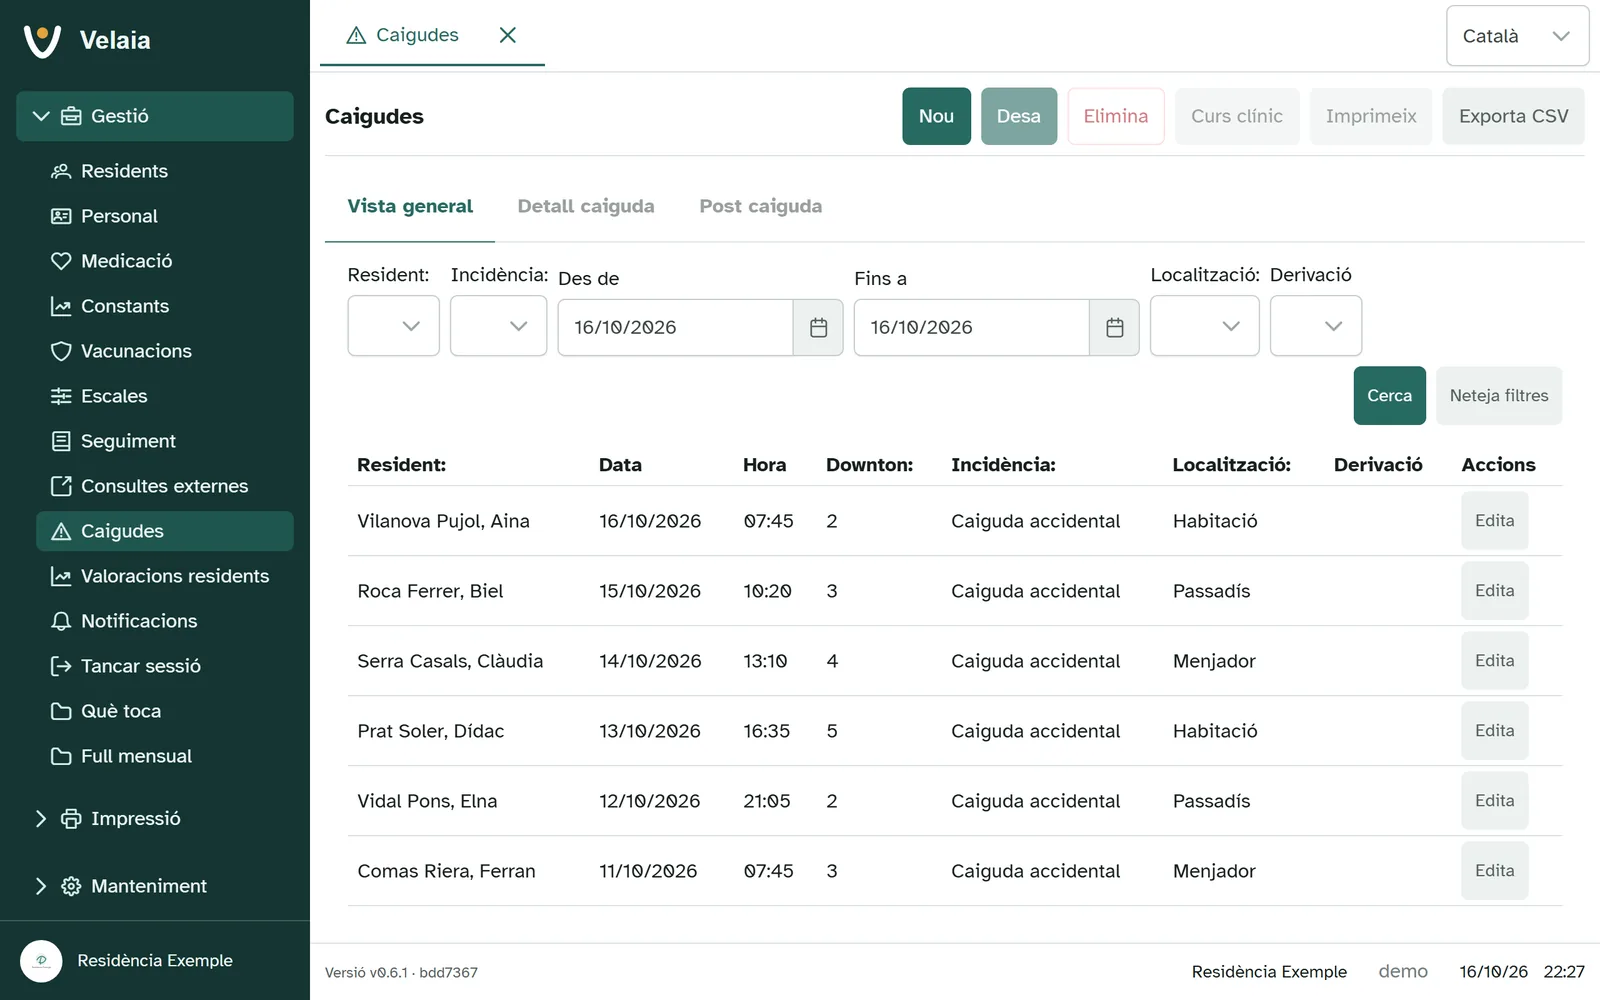The height and width of the screenshot is (1000, 1600).
Task: Expand the Impressió sidebar group
Action: click(155, 818)
